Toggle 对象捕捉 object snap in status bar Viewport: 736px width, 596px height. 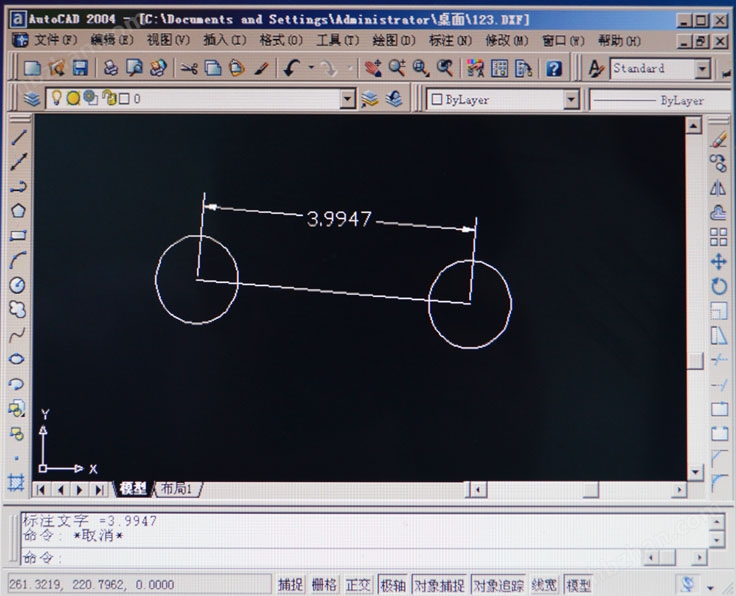tap(438, 585)
